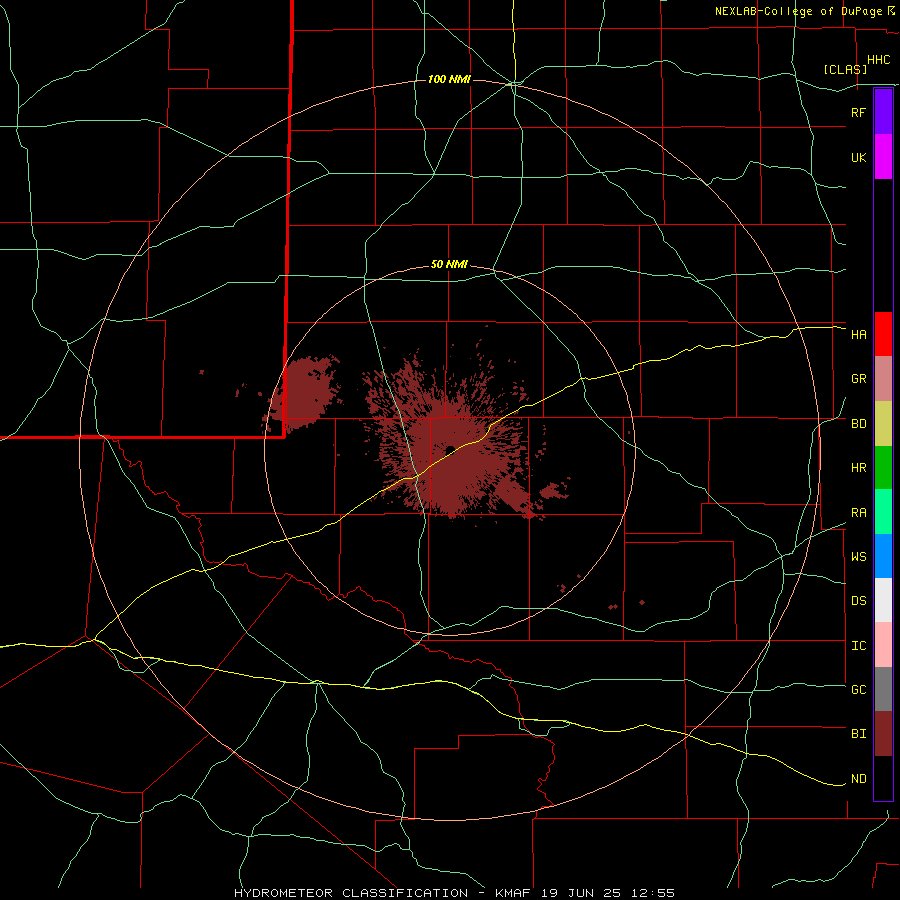
Task: Click the 50 NMI range ring label
Action: pyautogui.click(x=449, y=265)
